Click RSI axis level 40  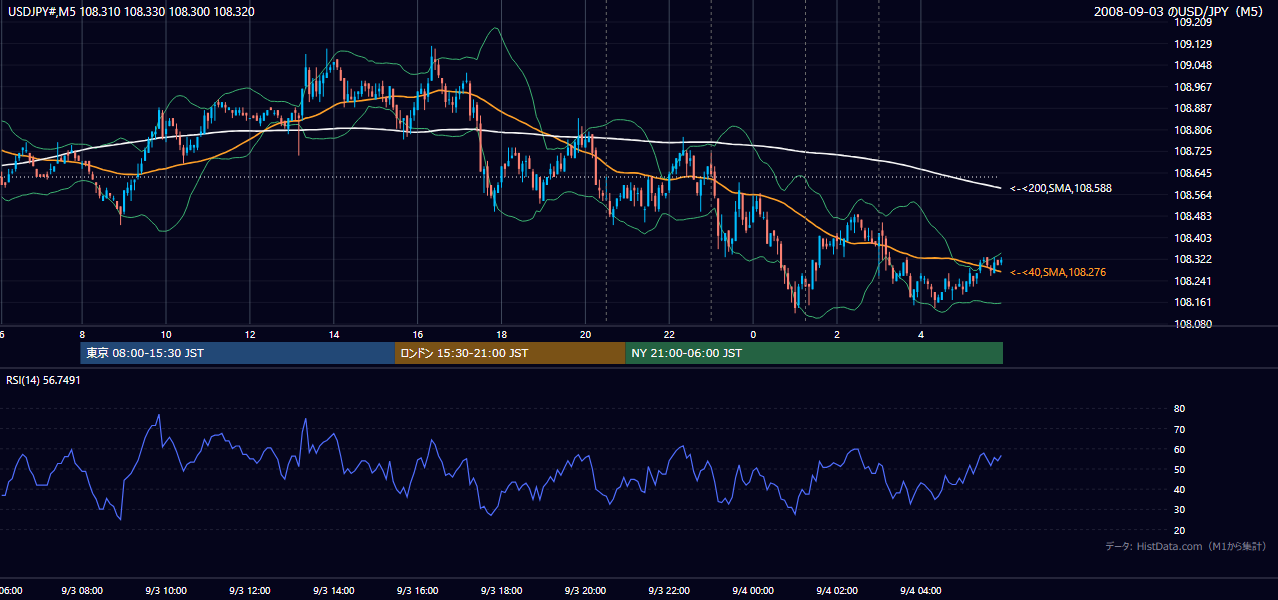tap(1180, 489)
